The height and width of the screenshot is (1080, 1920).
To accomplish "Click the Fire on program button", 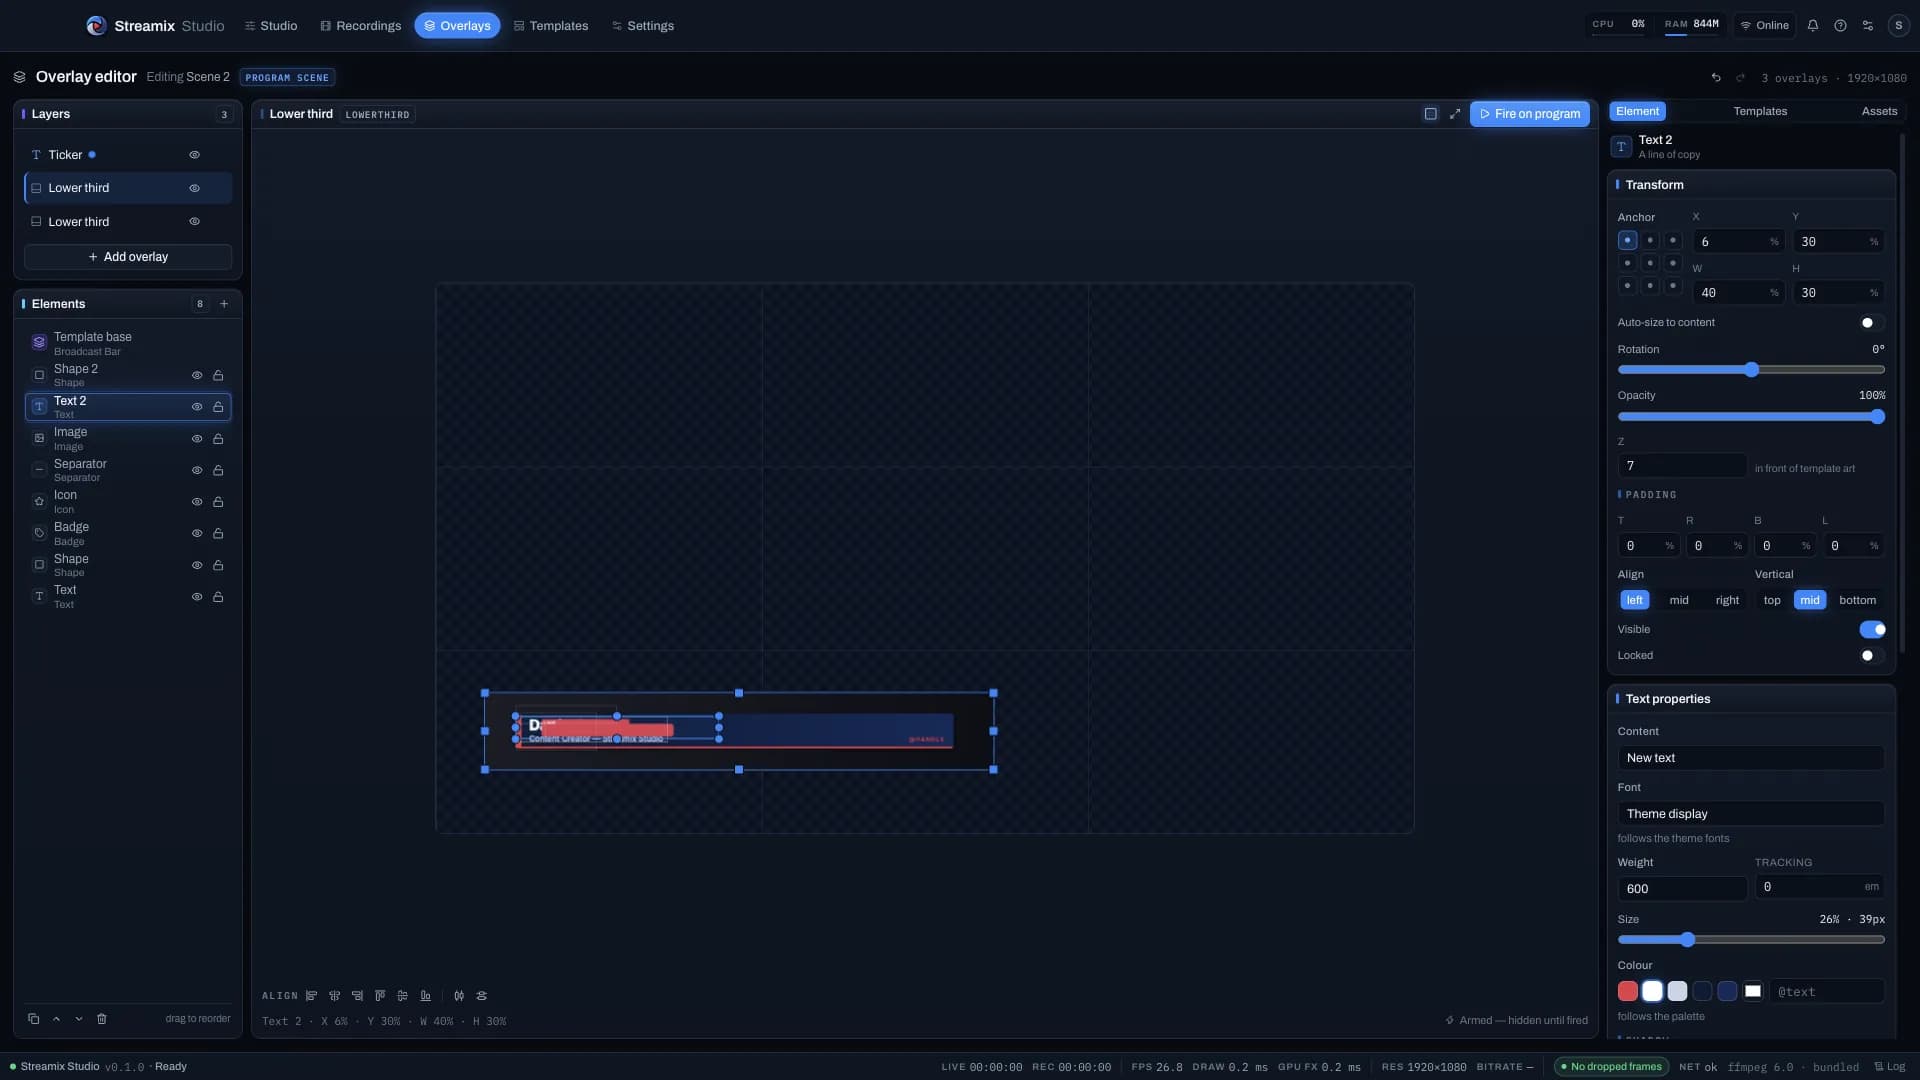I will point(1530,114).
